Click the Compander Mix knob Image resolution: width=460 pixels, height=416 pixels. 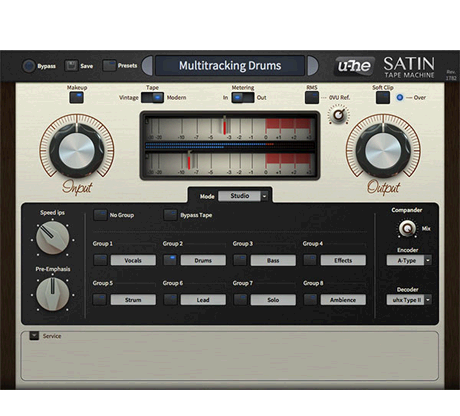(x=407, y=229)
